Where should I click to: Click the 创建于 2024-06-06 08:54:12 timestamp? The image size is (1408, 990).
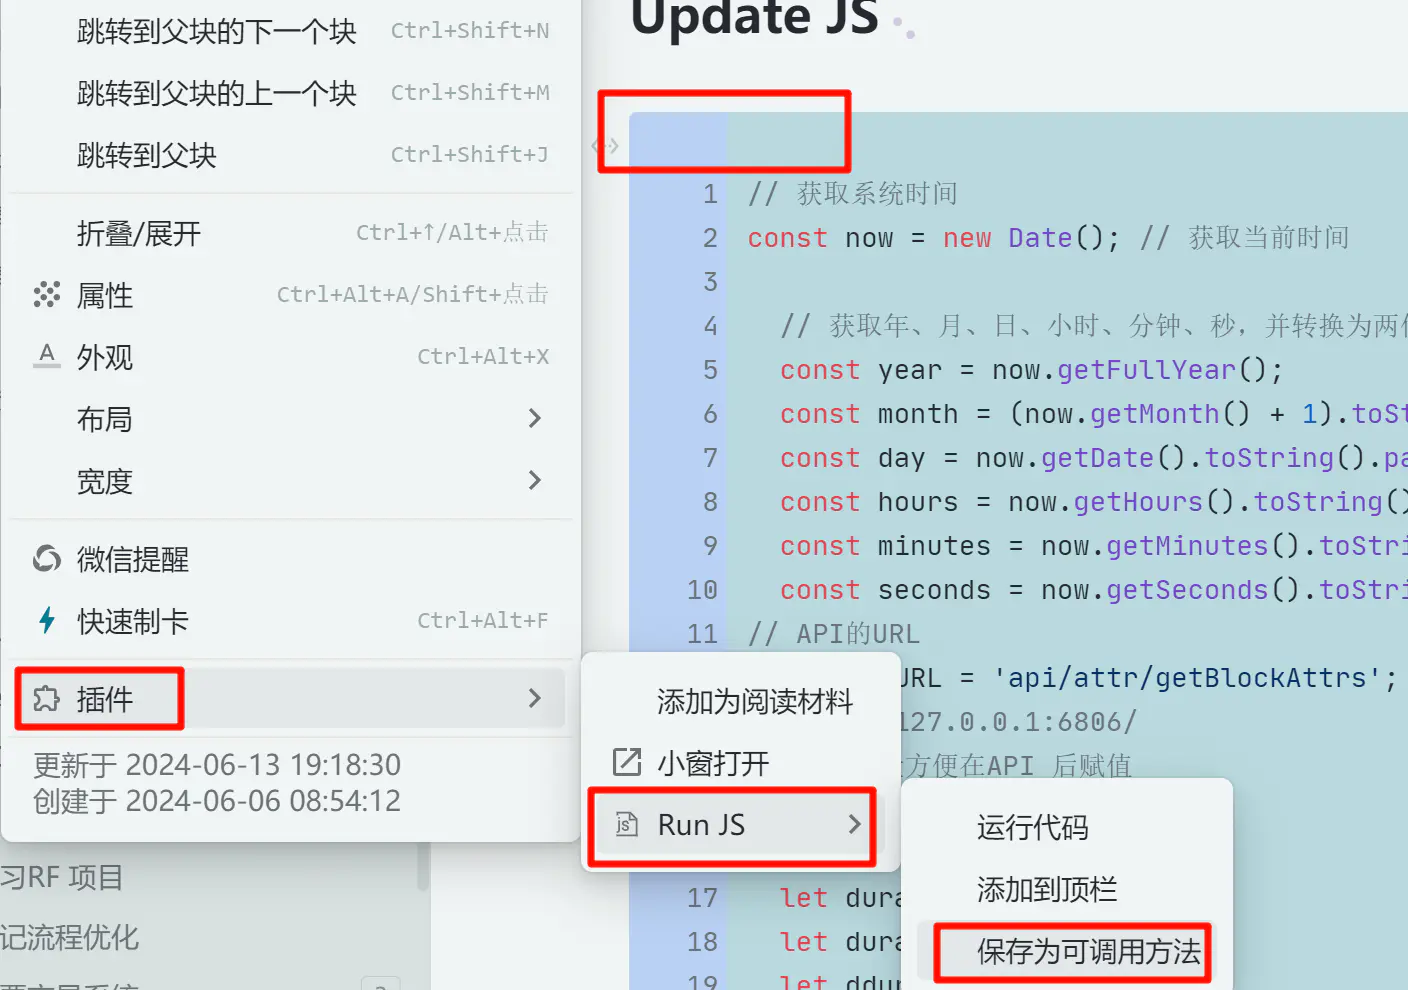(217, 801)
